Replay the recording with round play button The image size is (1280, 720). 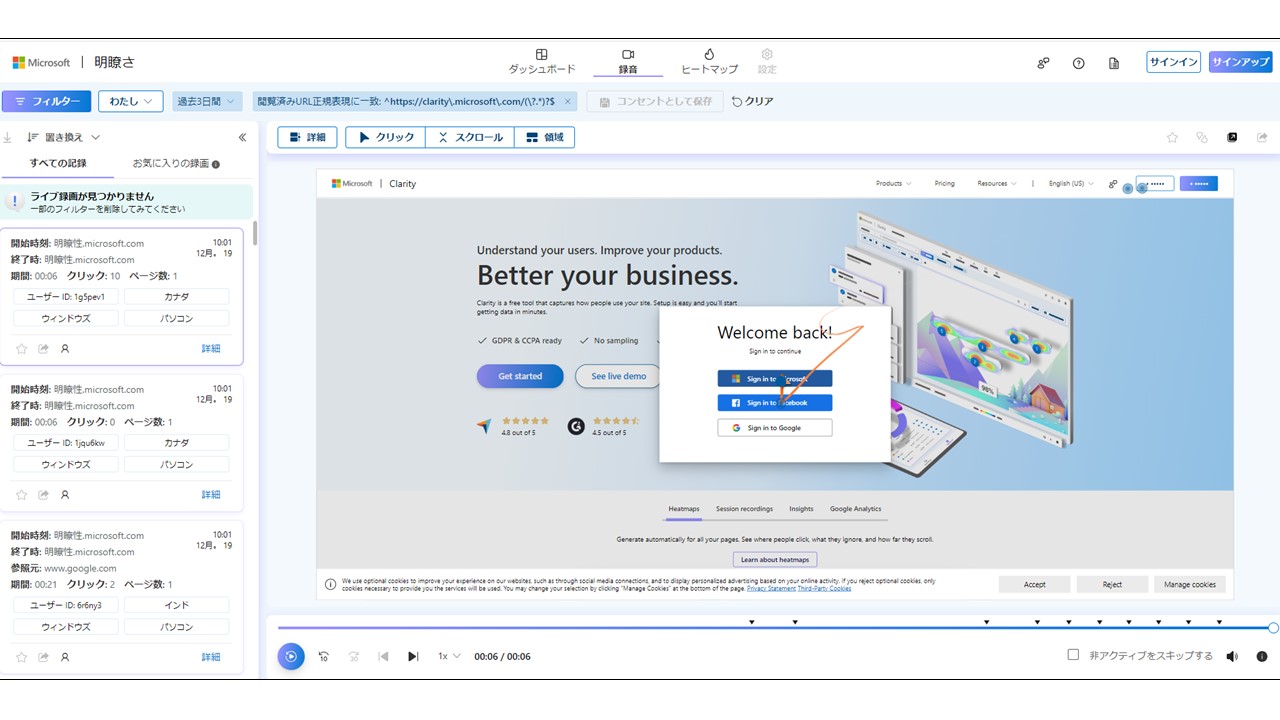point(291,656)
